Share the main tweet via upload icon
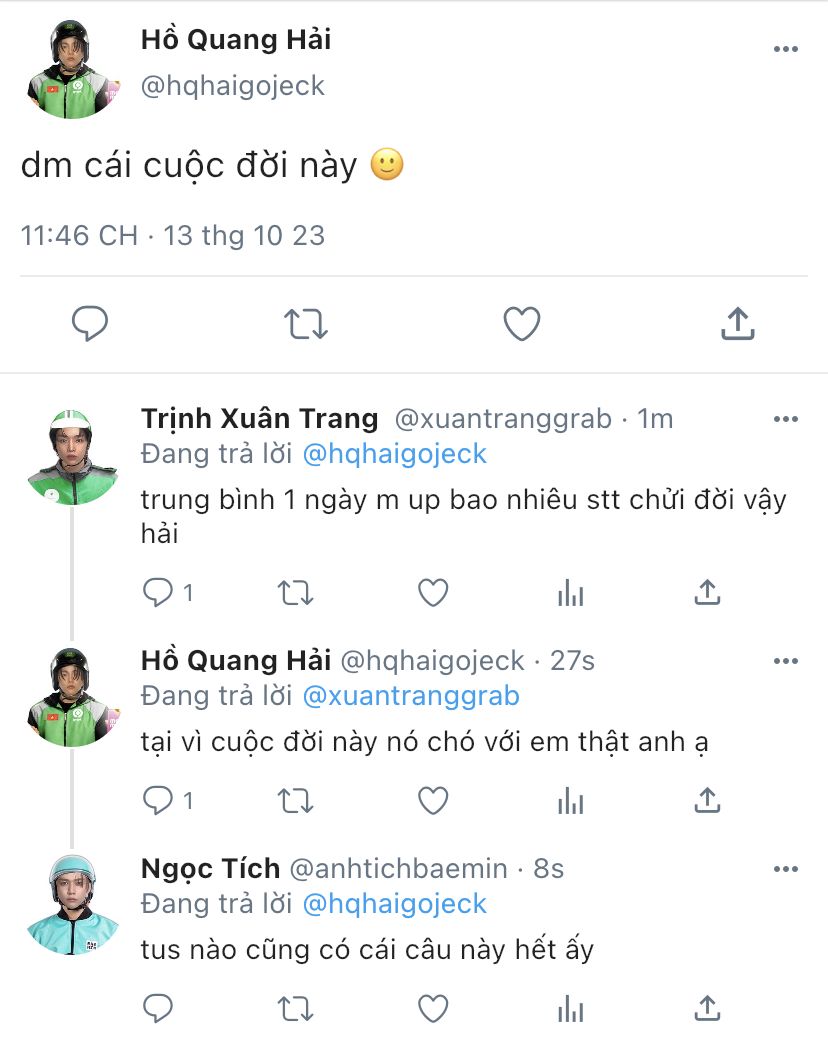 [737, 324]
